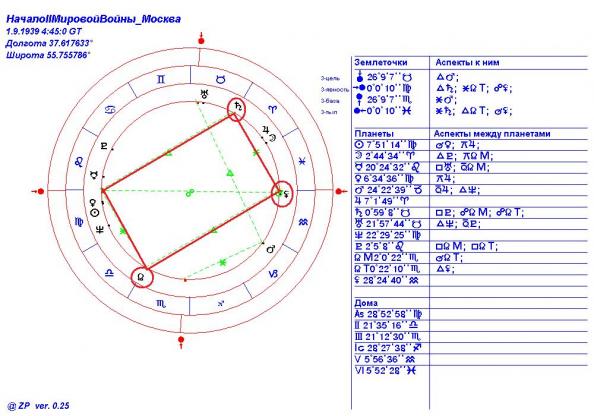Click the circled Saturn glyph on chart
This screenshot has width=594, height=416.
237,107
